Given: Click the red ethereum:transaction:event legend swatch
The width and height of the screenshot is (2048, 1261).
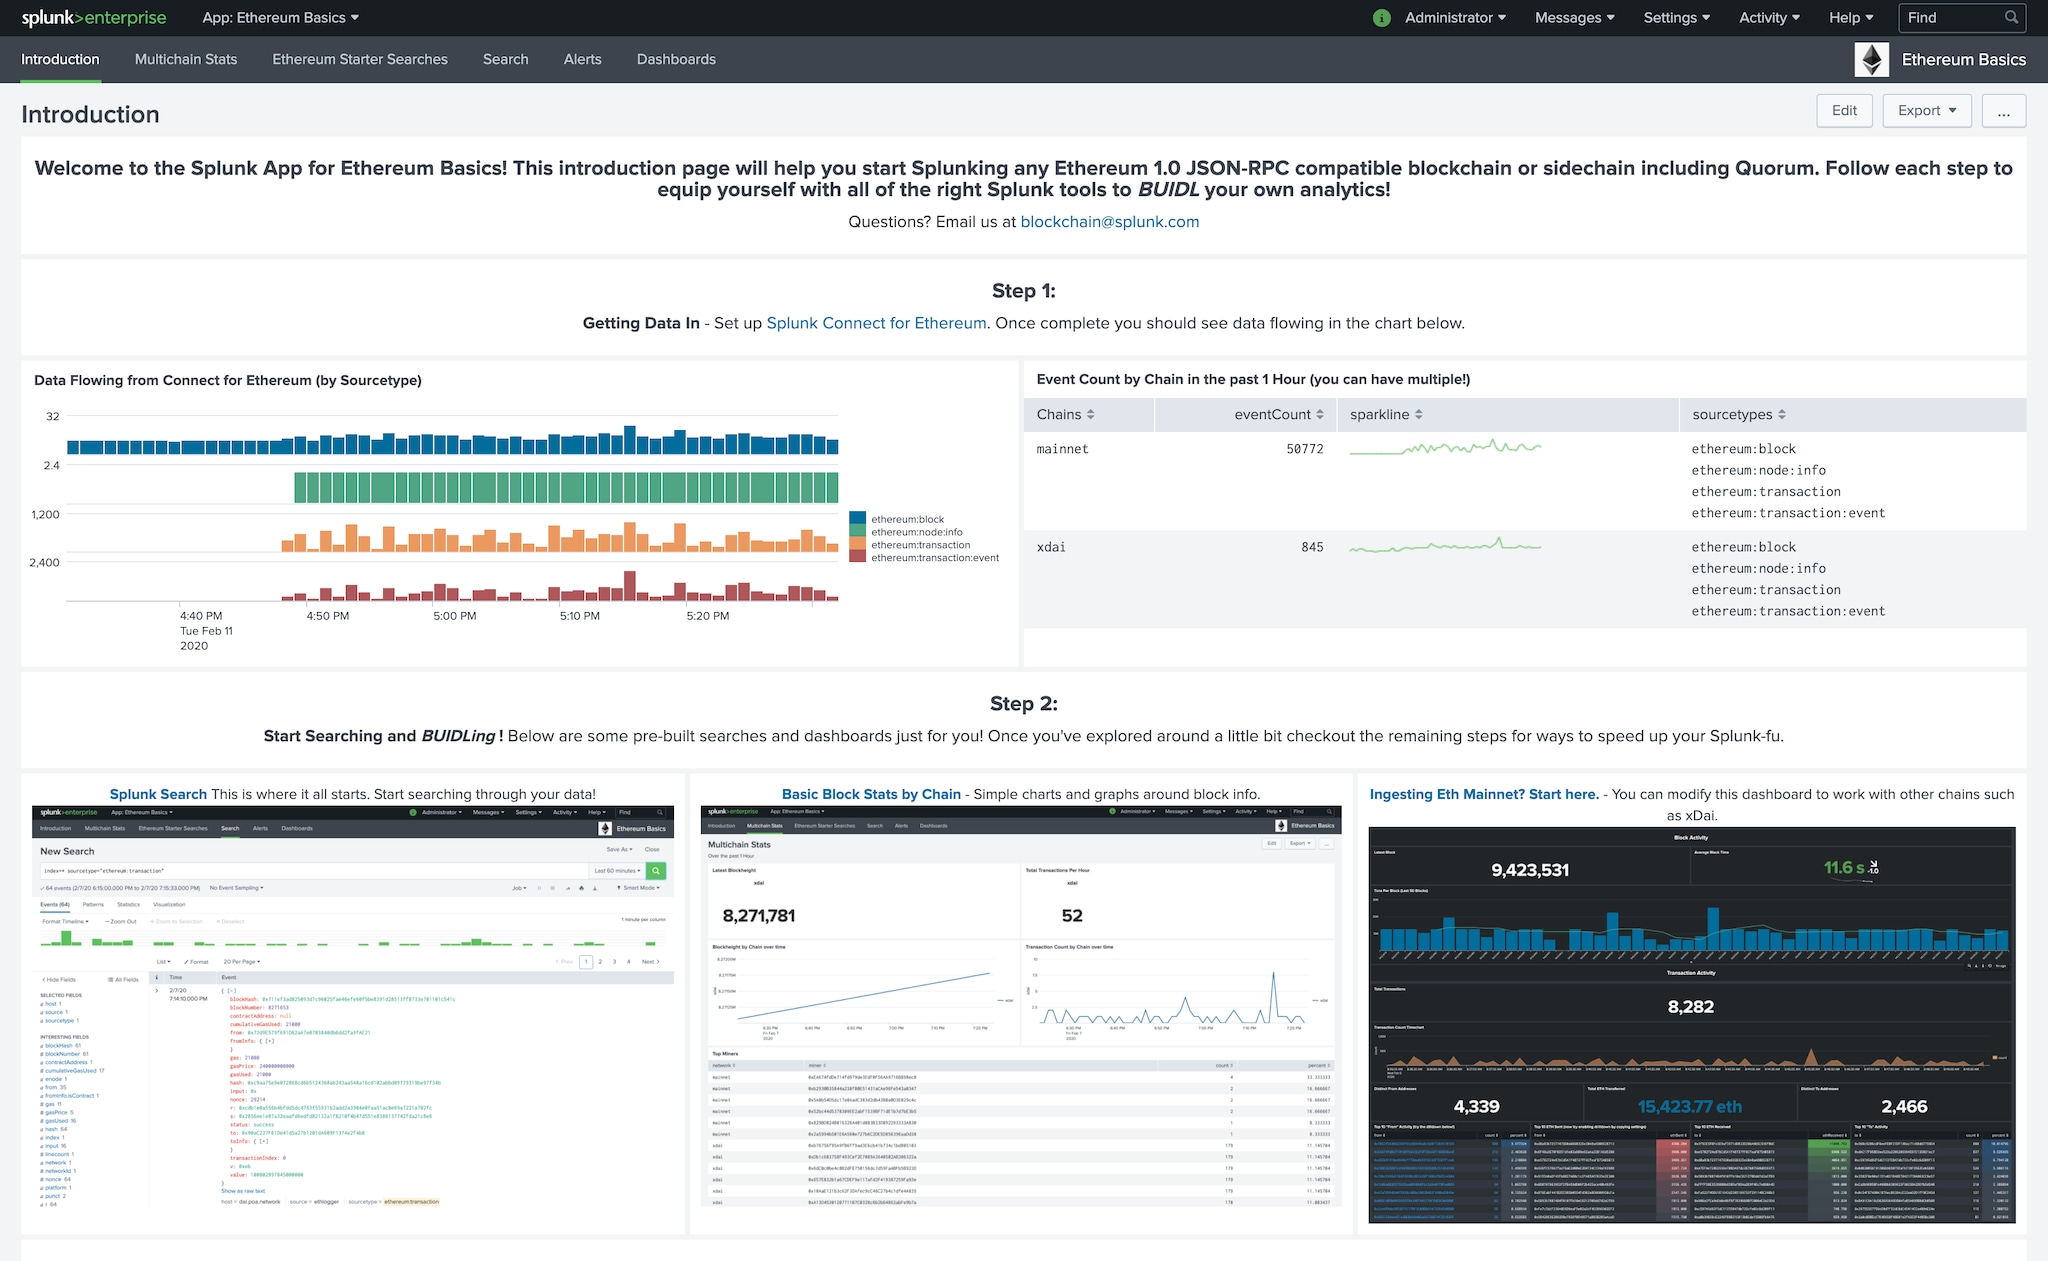Looking at the screenshot, I should 857,558.
